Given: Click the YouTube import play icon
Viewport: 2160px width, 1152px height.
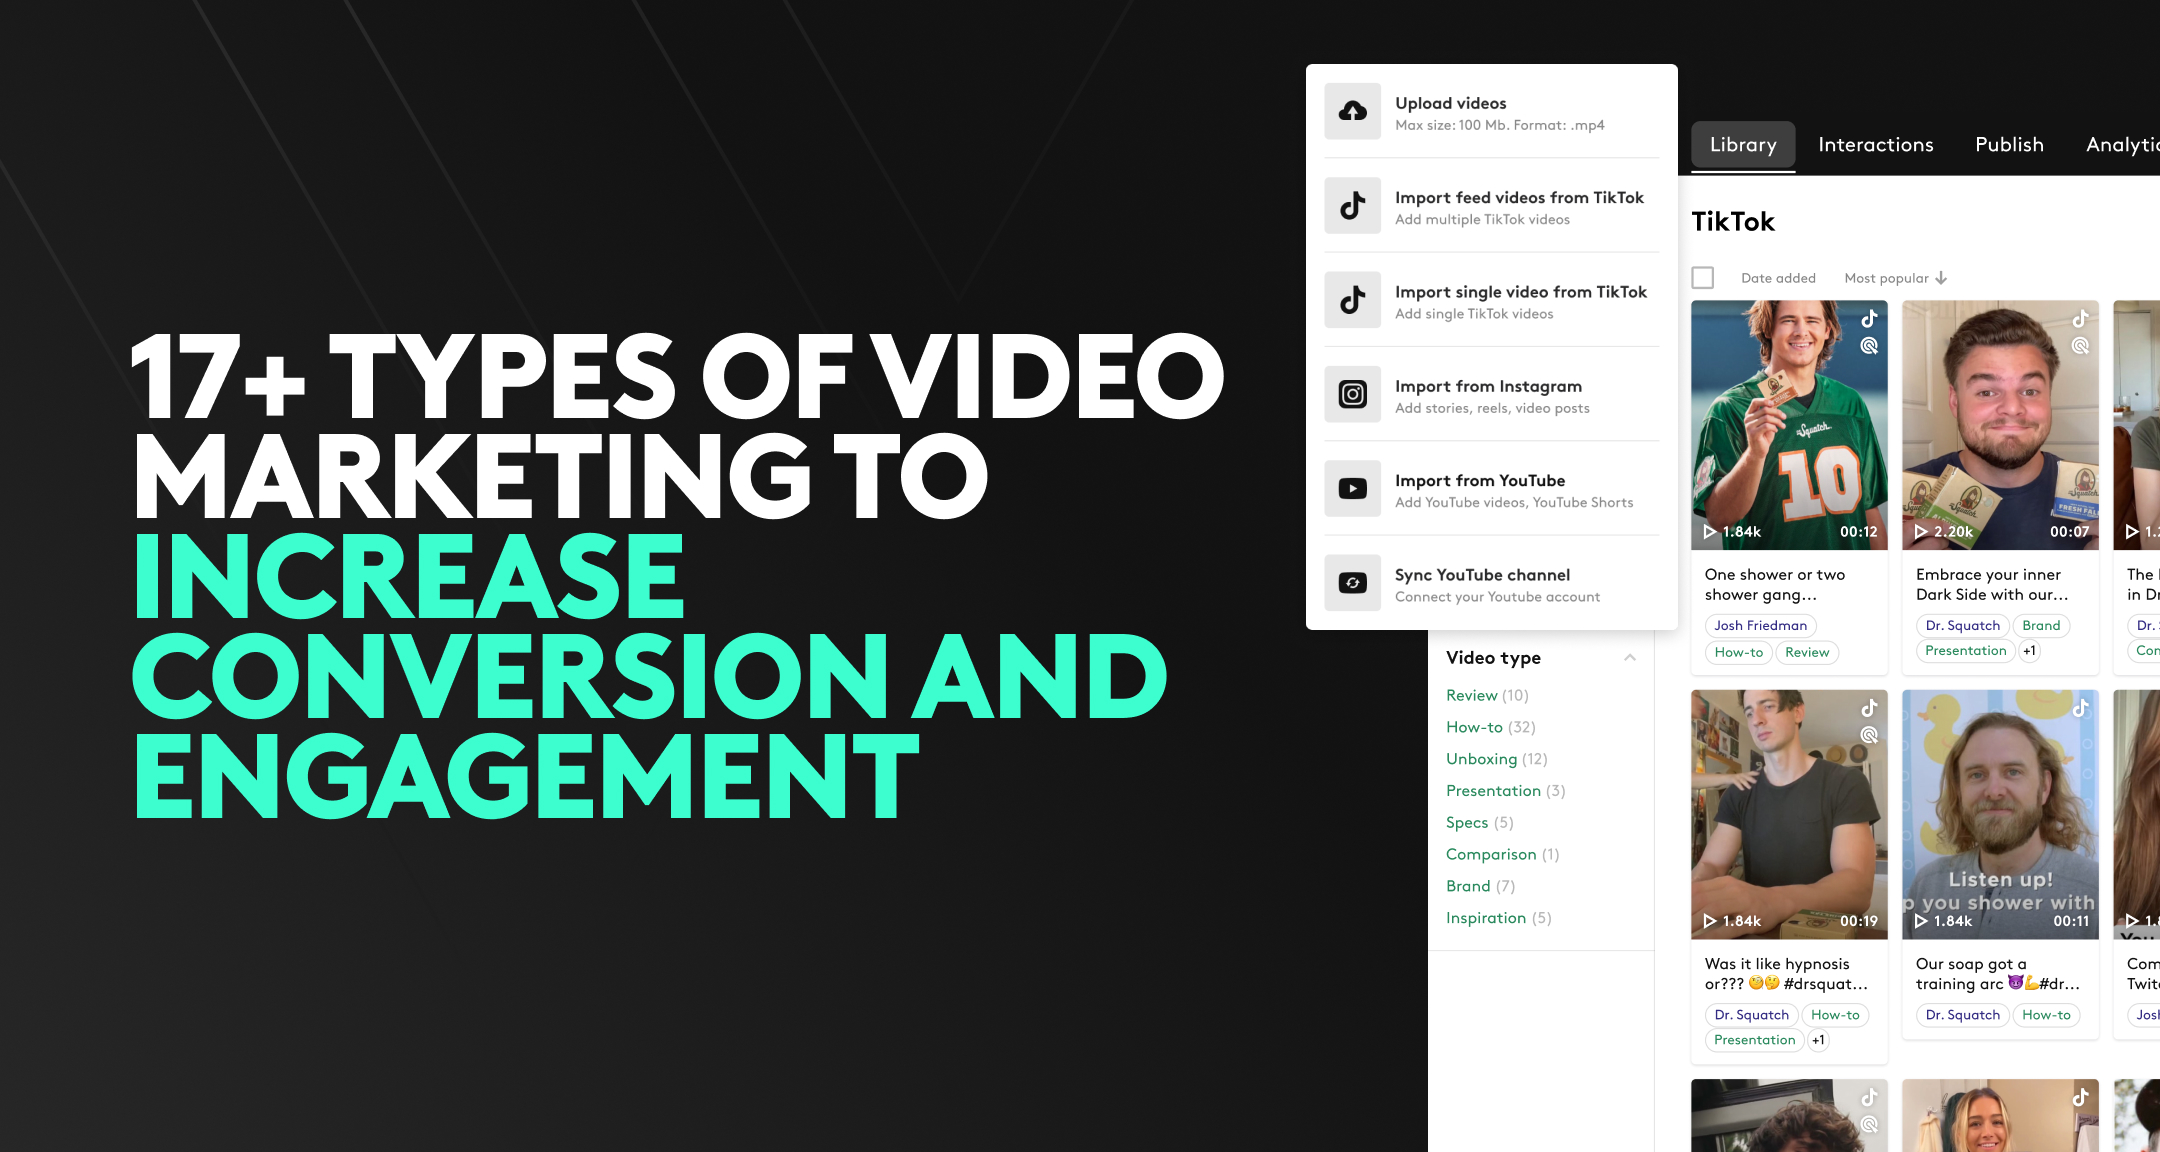Looking at the screenshot, I should point(1352,488).
